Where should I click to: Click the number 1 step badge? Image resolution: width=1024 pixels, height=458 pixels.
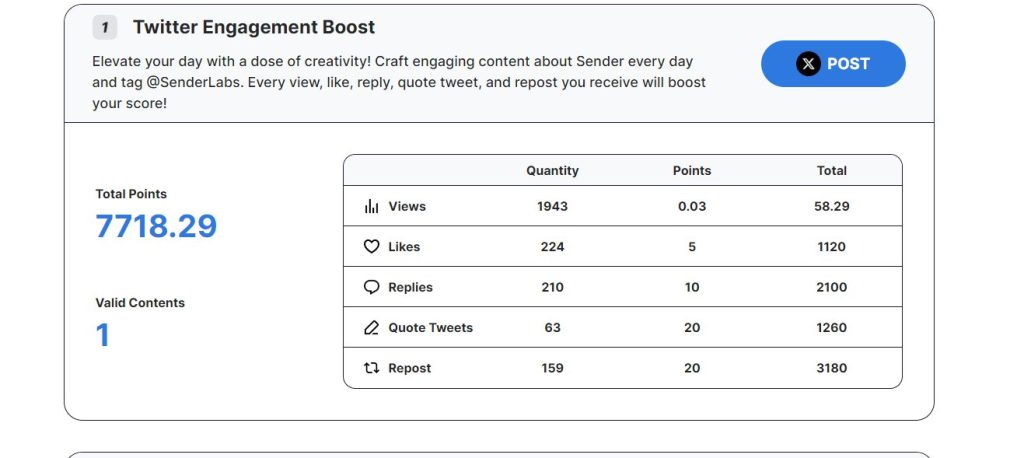point(105,27)
